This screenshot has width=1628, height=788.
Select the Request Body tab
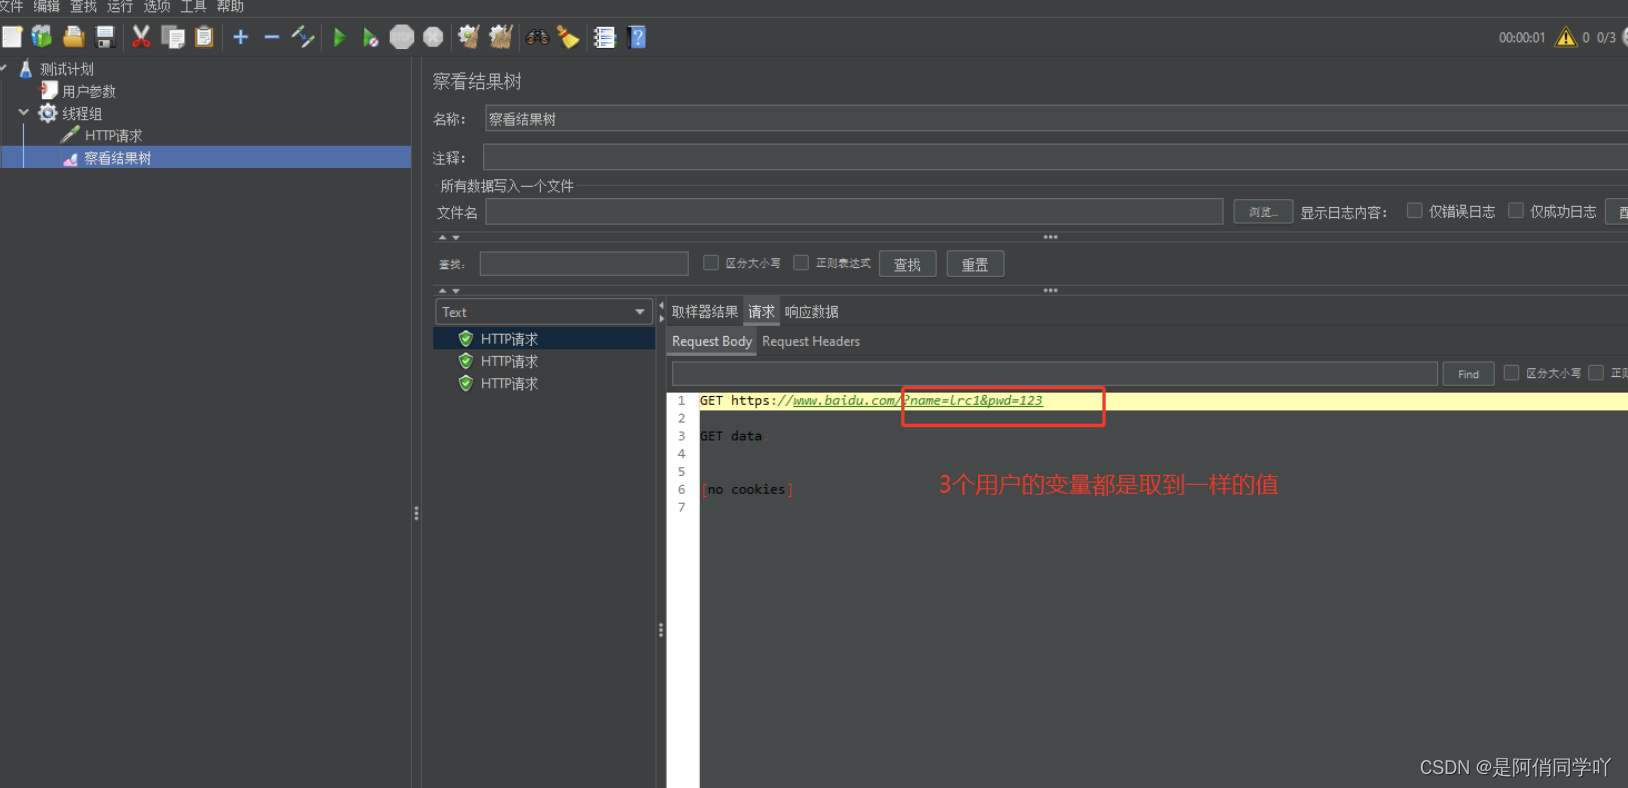711,341
